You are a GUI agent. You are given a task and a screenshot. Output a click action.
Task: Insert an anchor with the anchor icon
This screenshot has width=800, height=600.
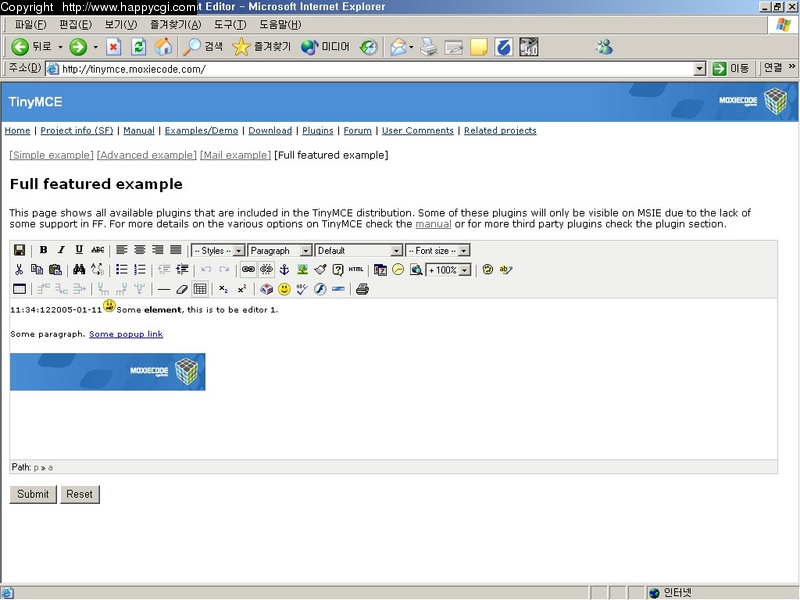click(284, 269)
